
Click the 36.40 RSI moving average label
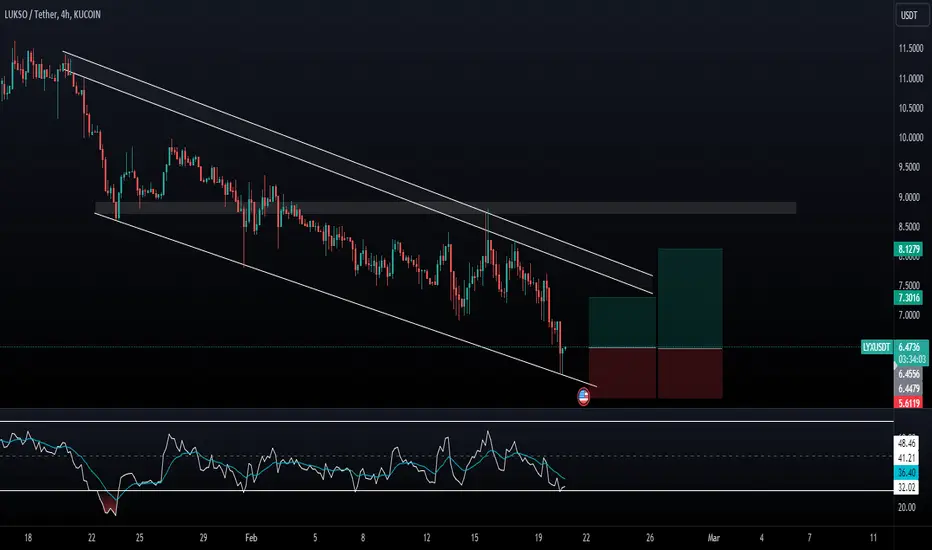[906, 473]
